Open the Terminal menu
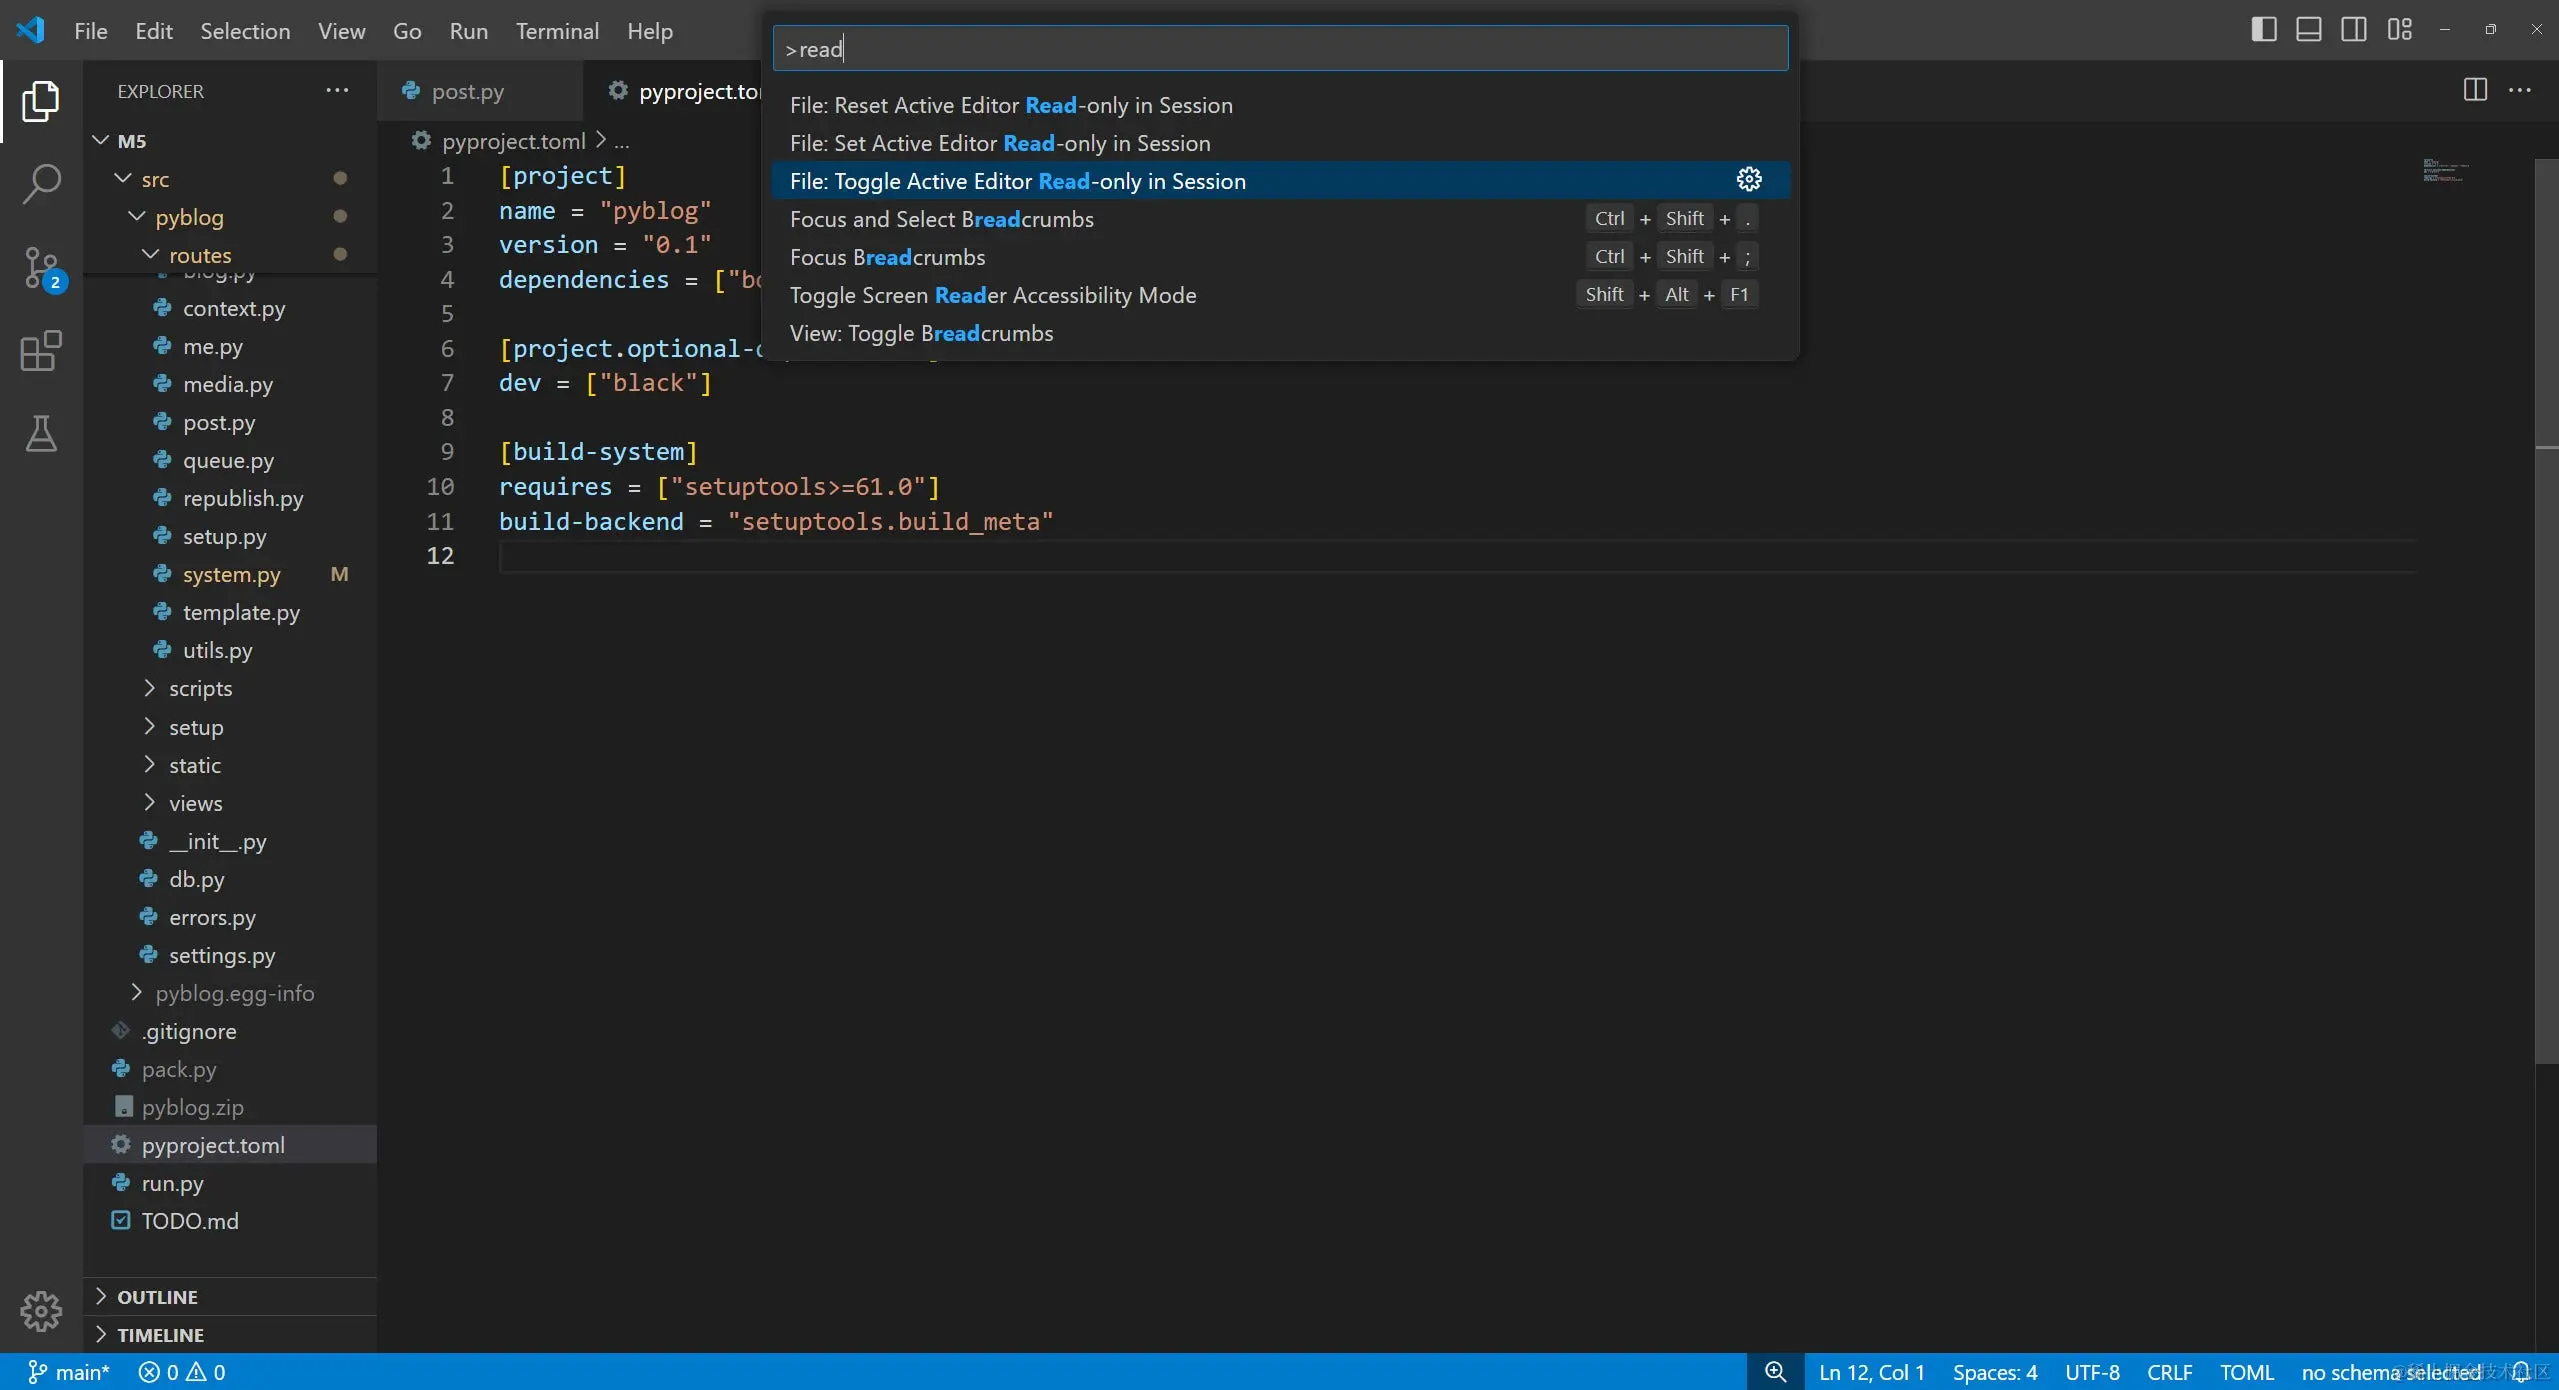2559x1390 pixels. point(557,31)
